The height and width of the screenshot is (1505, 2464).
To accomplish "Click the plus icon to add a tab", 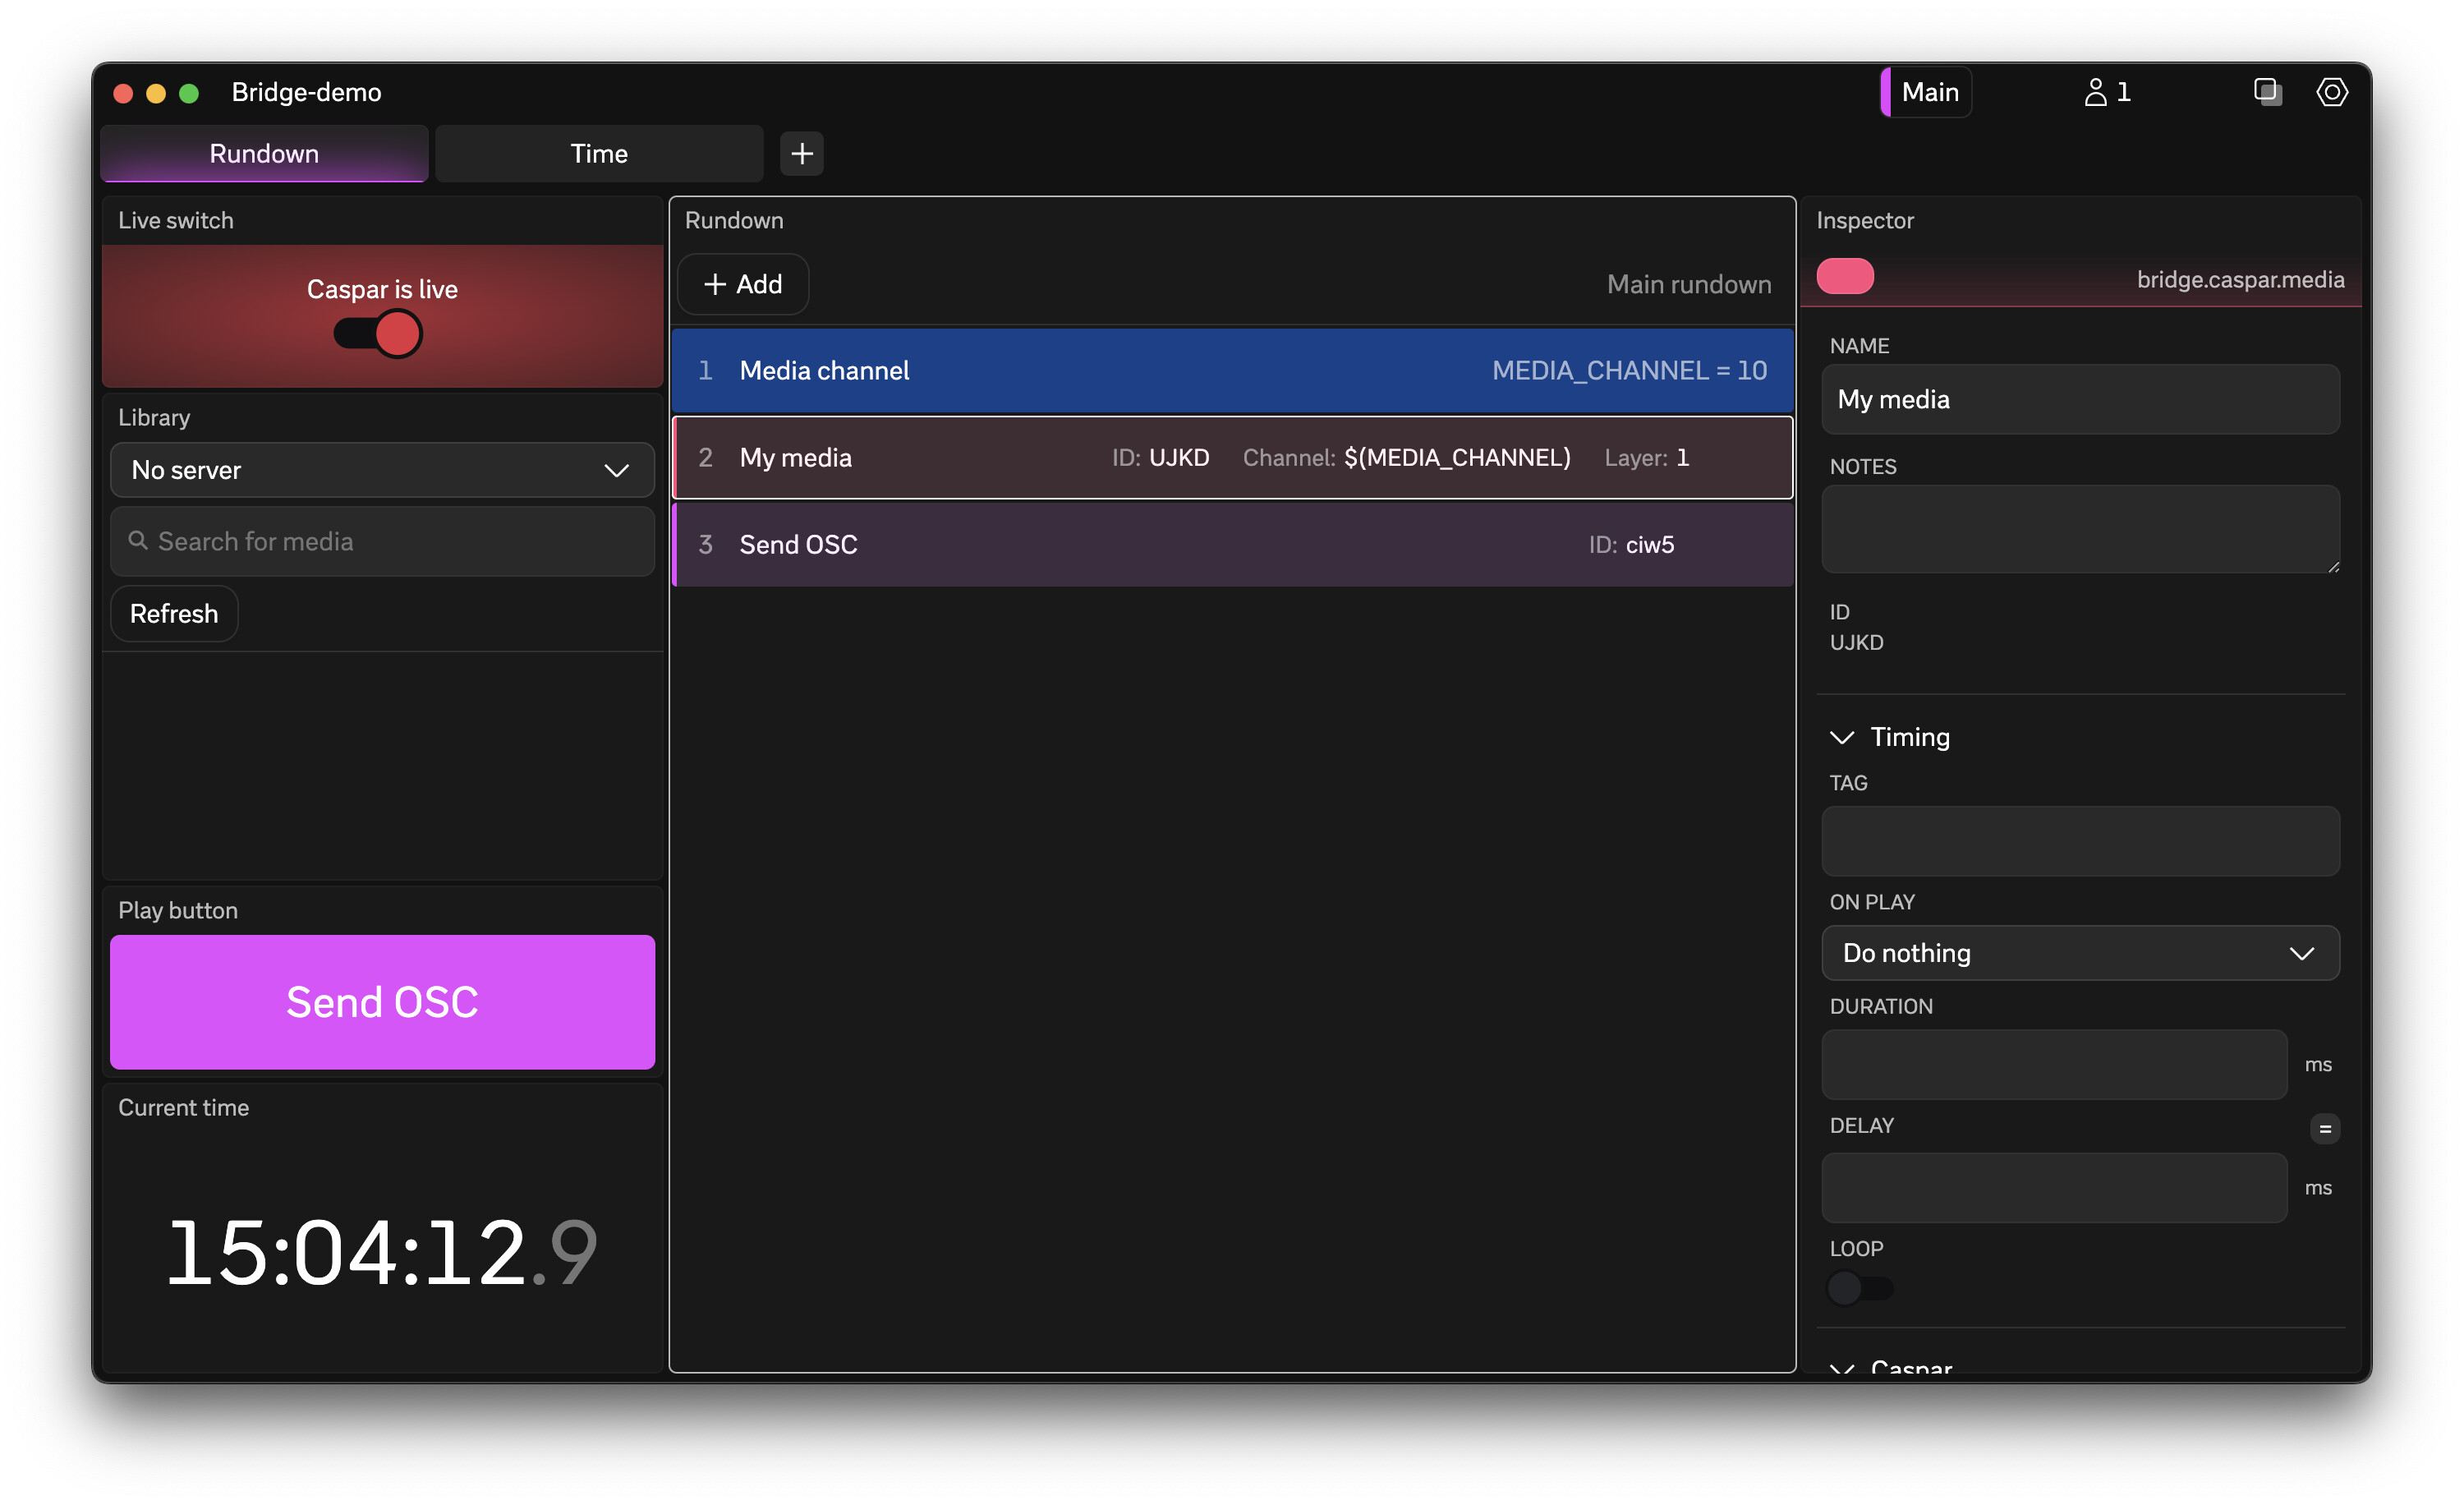I will pyautogui.click(x=801, y=153).
